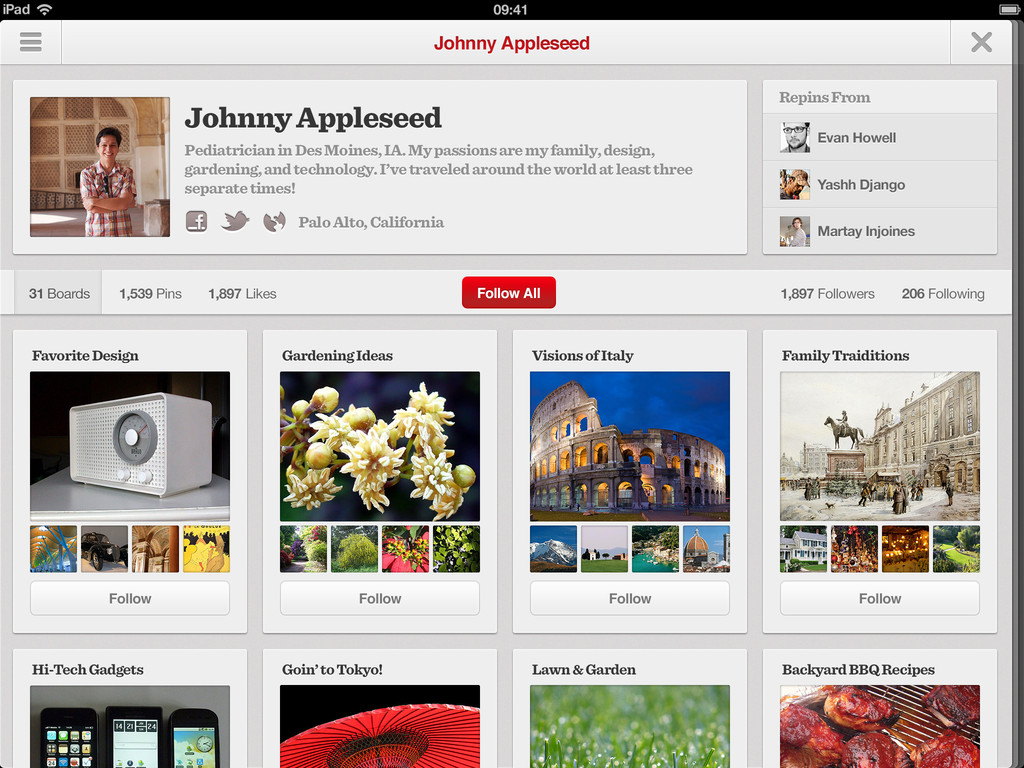Open the hamburger menu icon
Viewport: 1024px width, 768px height.
coord(31,42)
